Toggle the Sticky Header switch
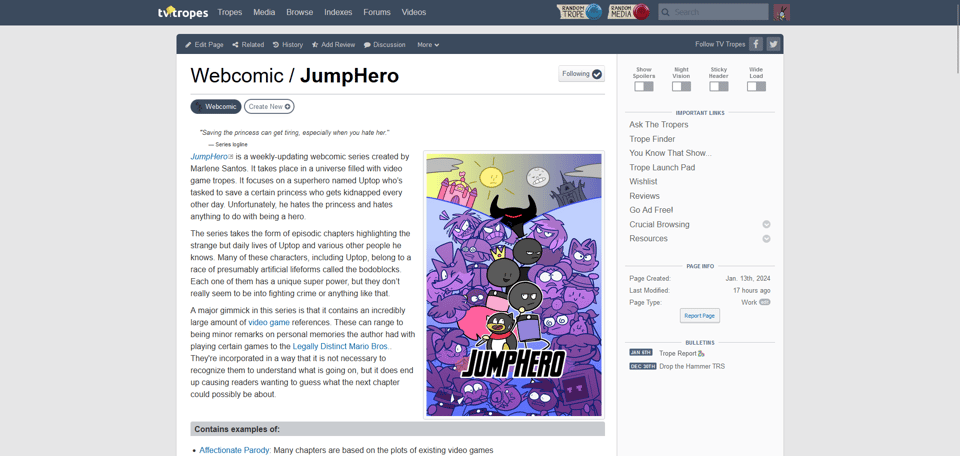Viewport: 960px width, 456px height. point(718,86)
